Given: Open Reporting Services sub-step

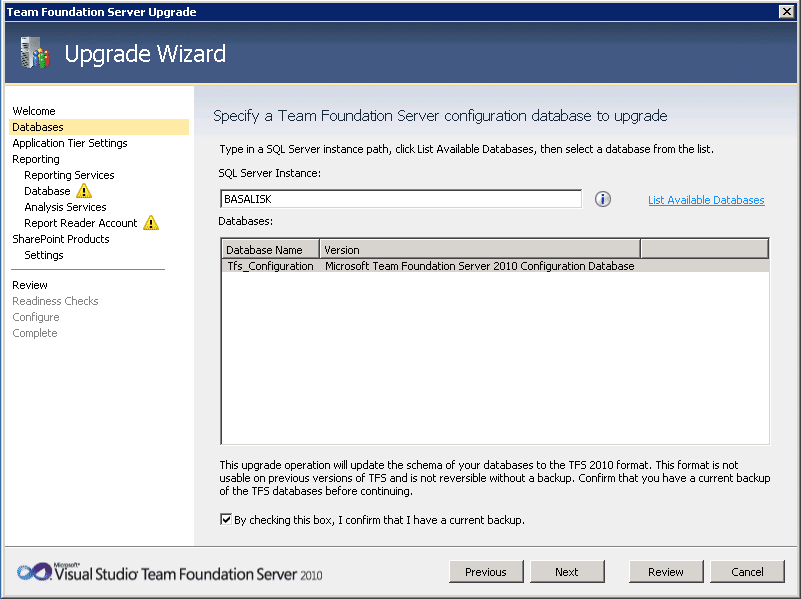Looking at the screenshot, I should pyautogui.click(x=69, y=175).
